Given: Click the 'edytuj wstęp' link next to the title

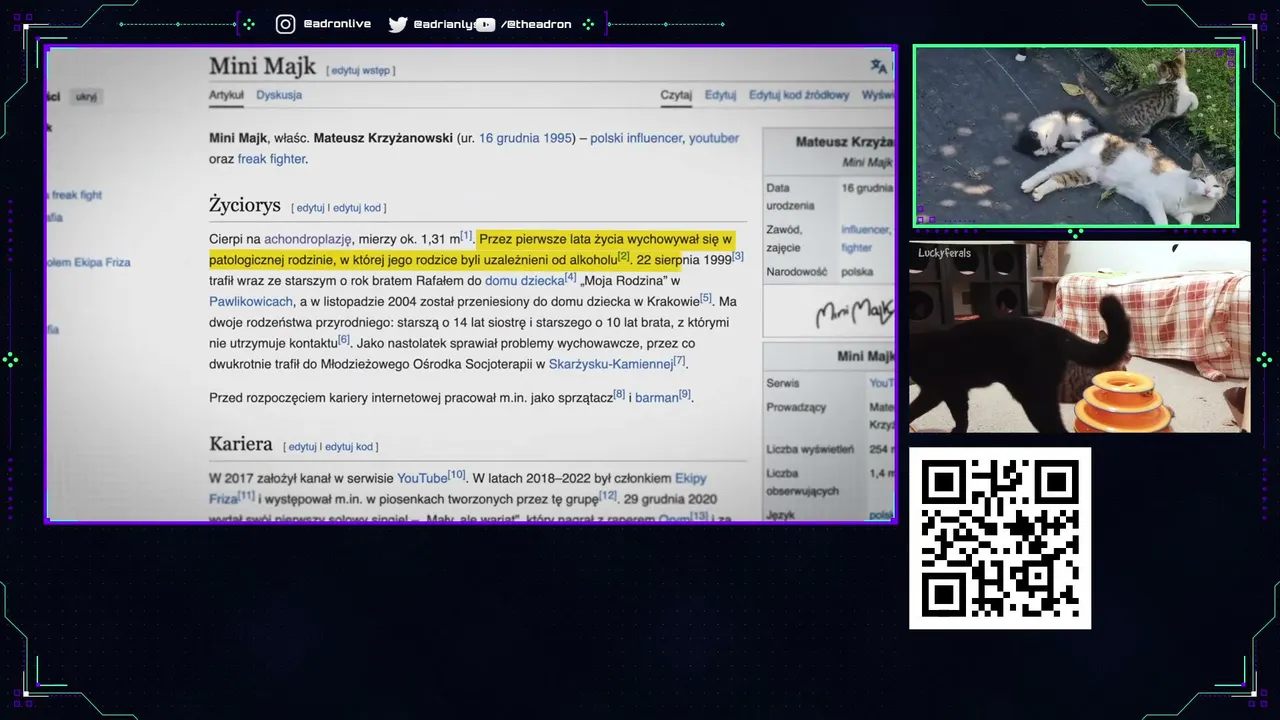Looking at the screenshot, I should tap(361, 71).
